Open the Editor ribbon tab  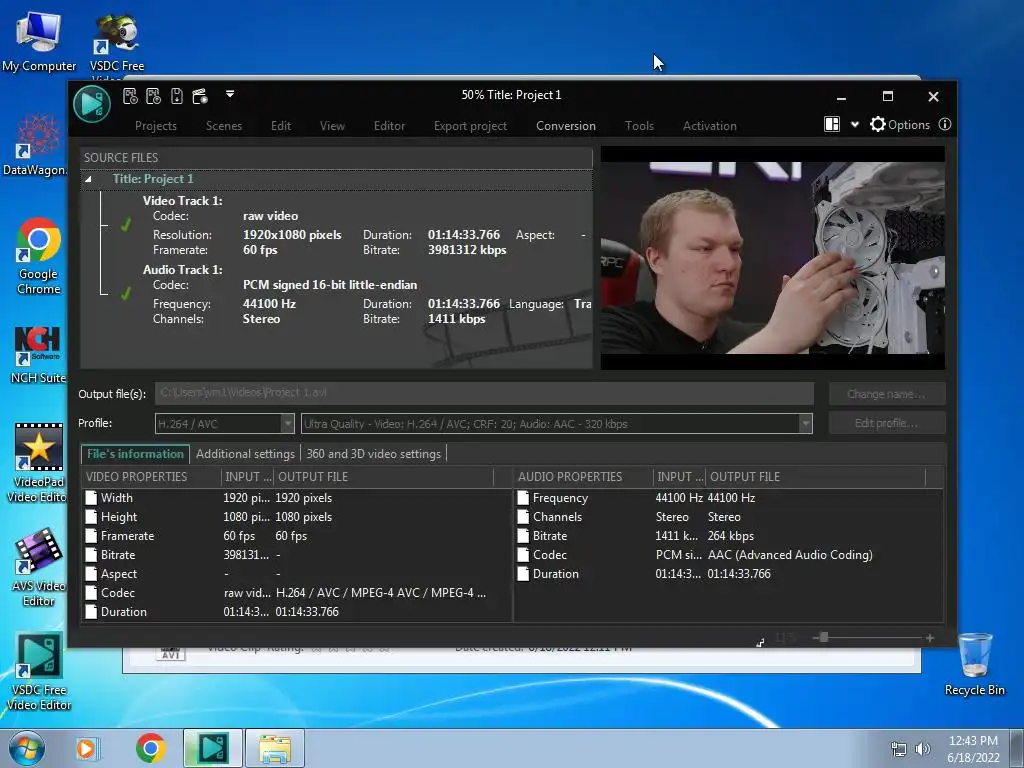coord(389,125)
